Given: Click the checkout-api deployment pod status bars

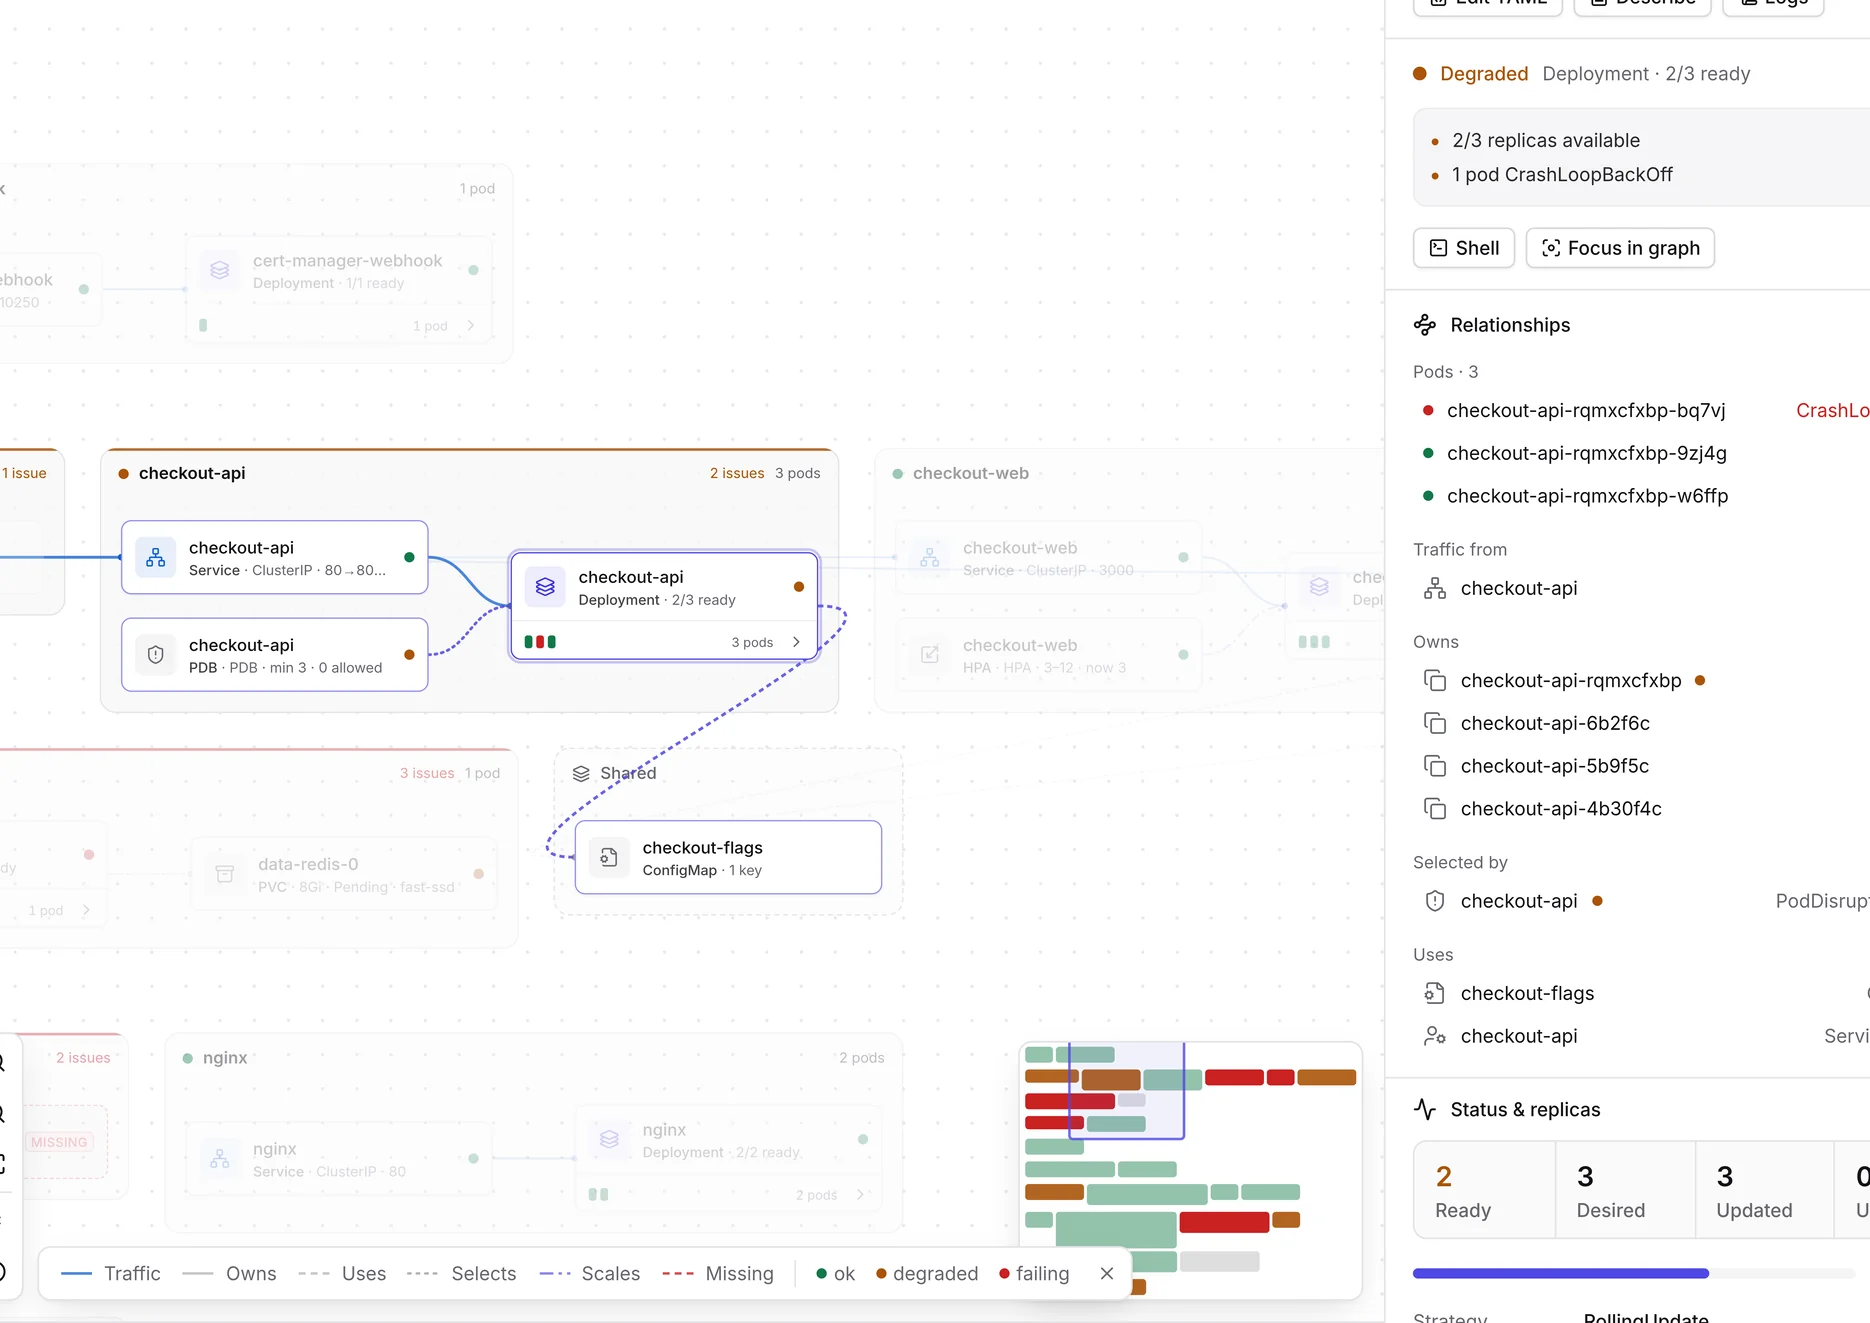Looking at the screenshot, I should click(x=540, y=642).
